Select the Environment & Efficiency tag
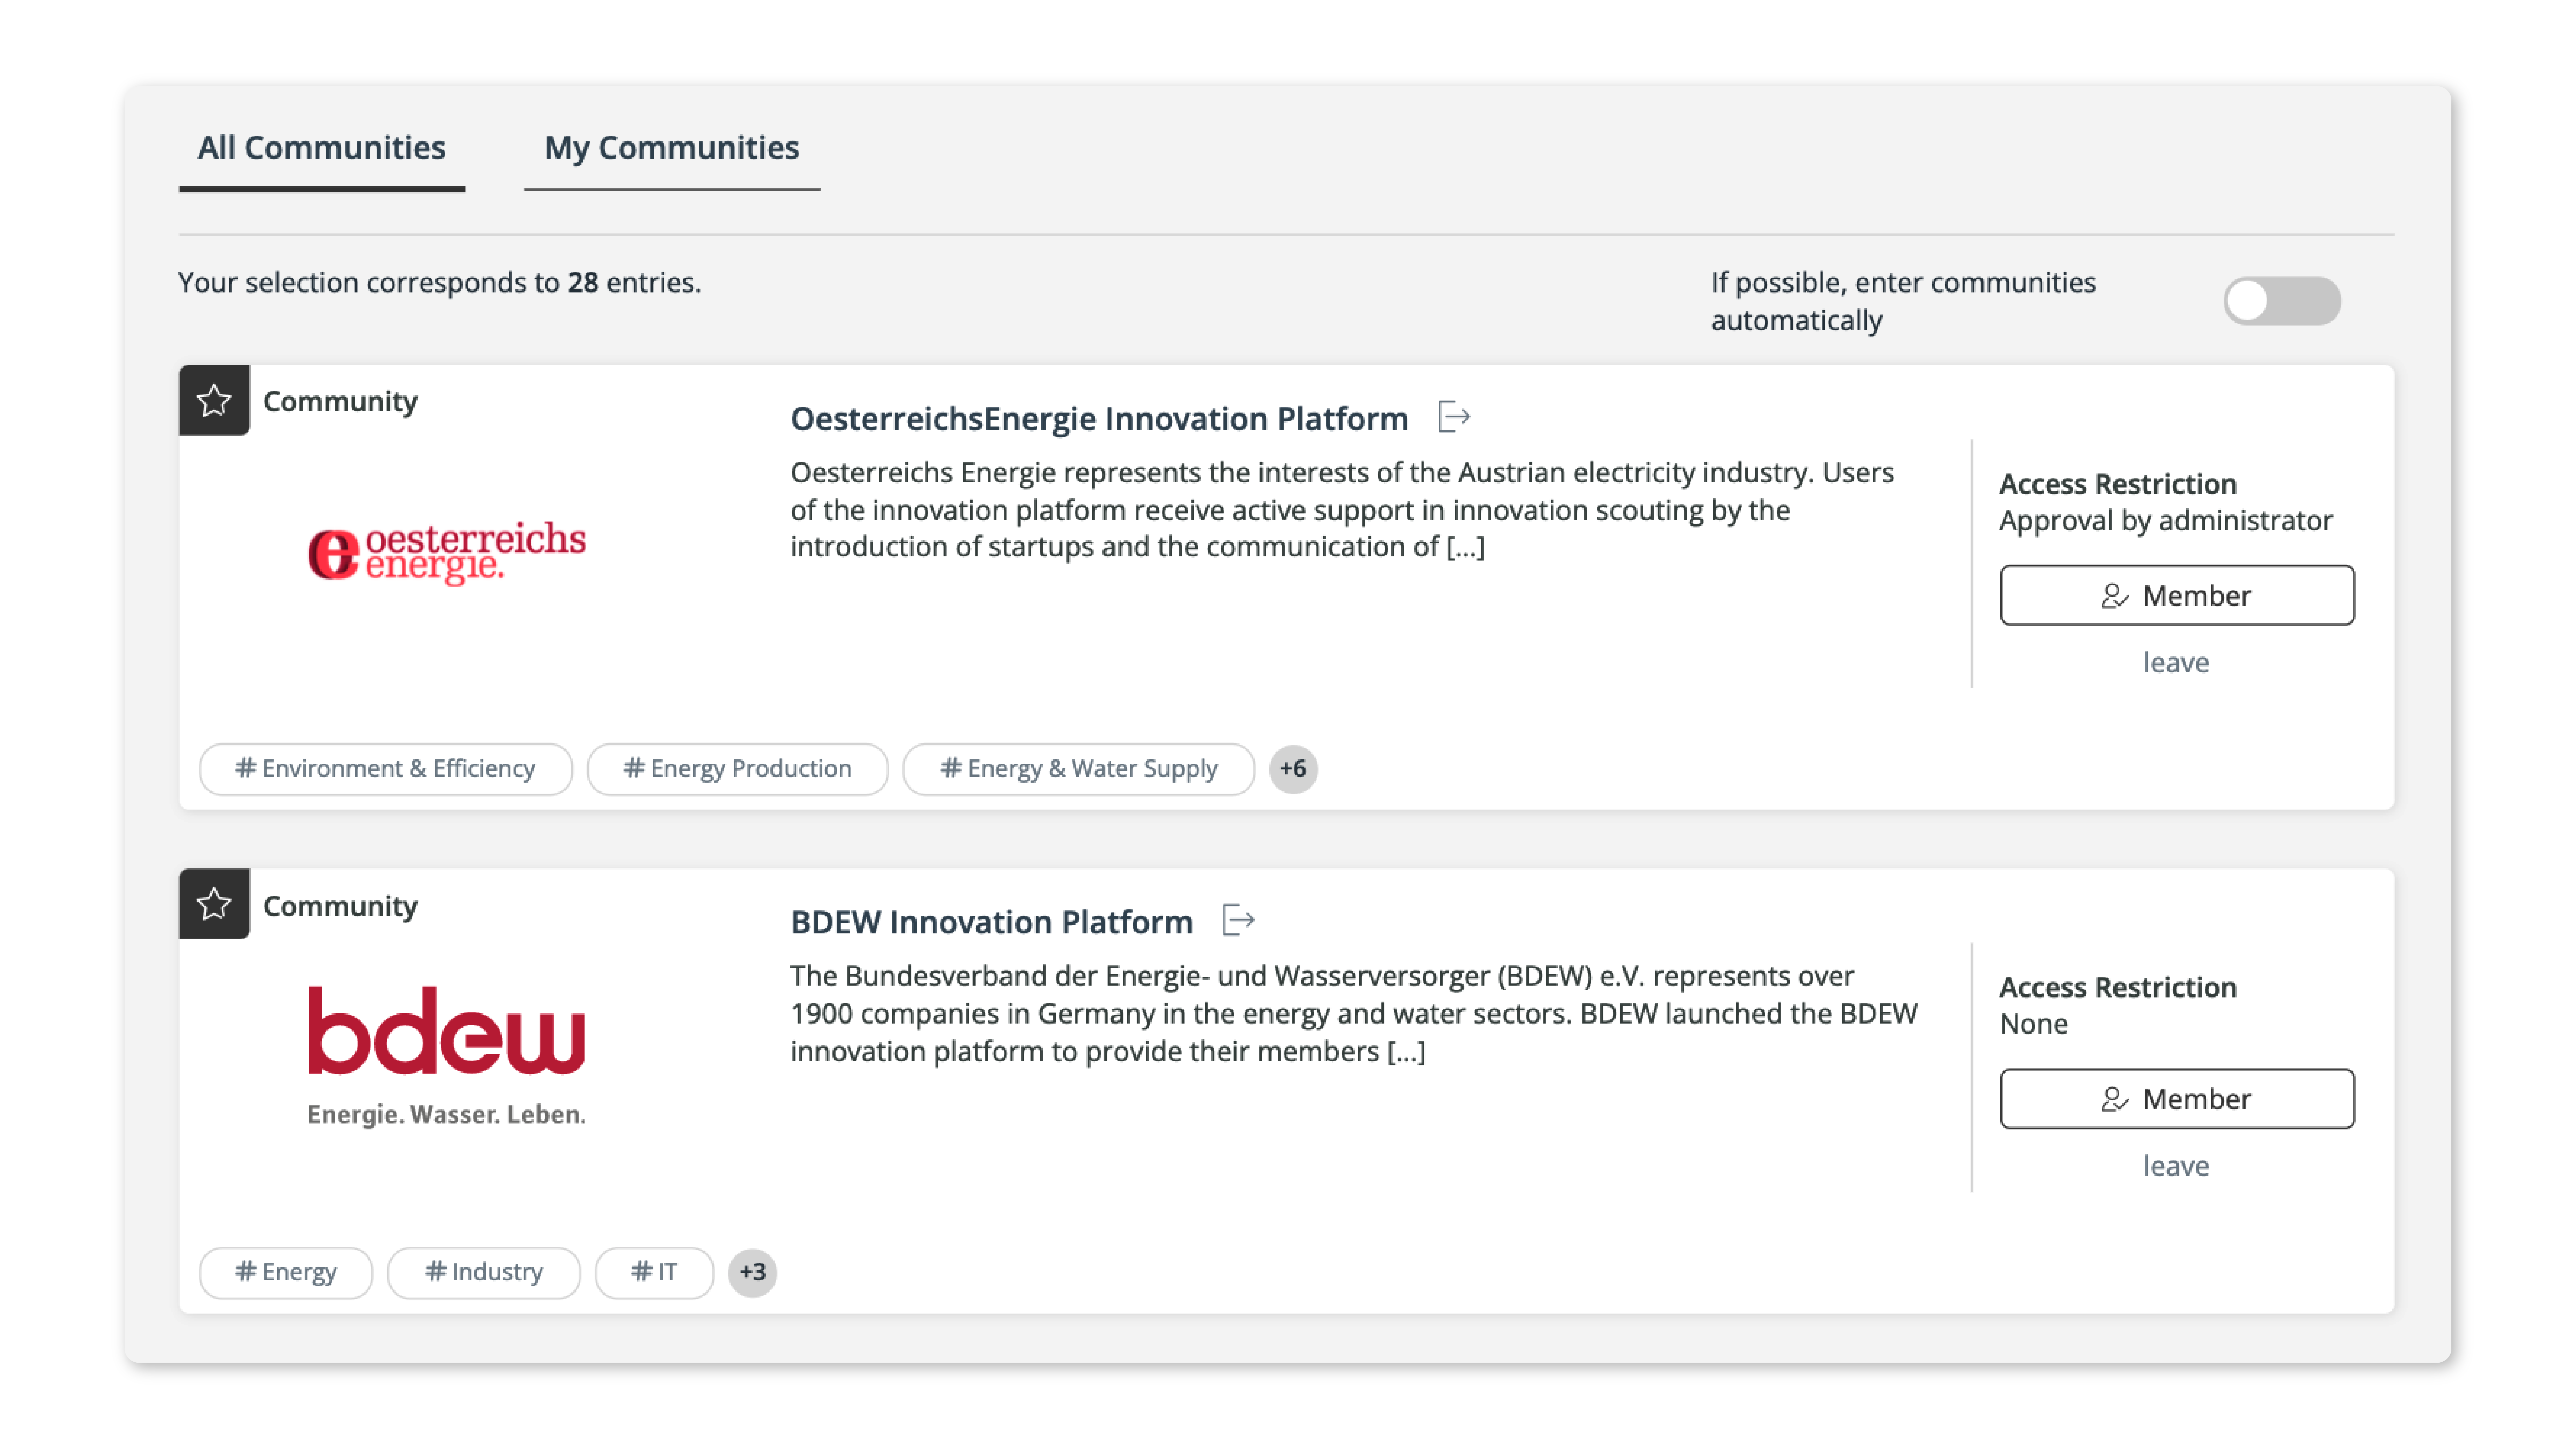Screen dimensions: 2576x1449 (386, 769)
